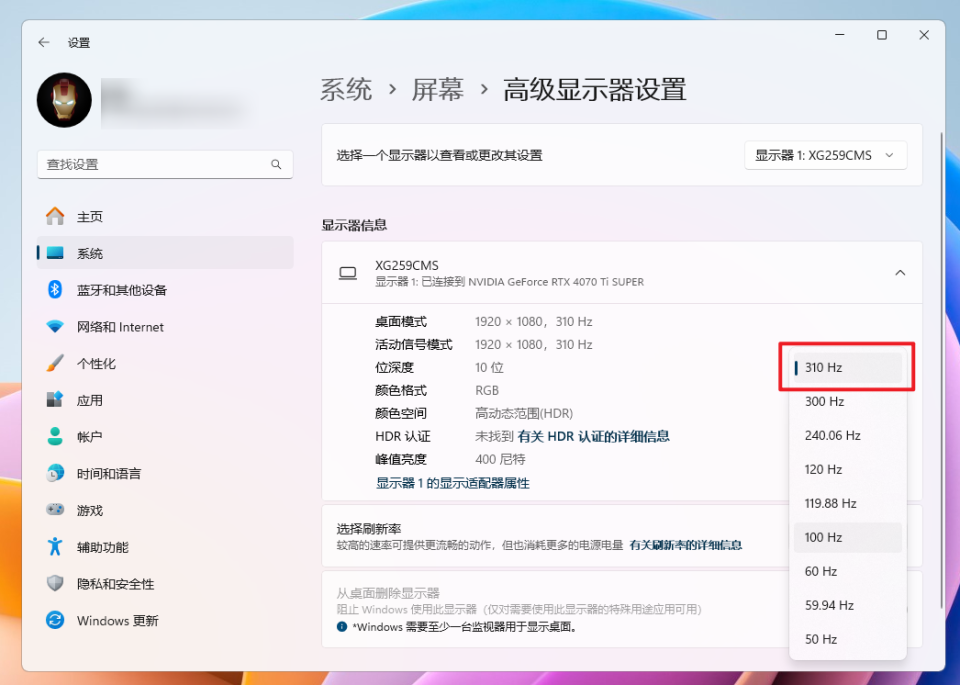The width and height of the screenshot is (960, 685).
Task: Close the 设置 window
Action: coord(924,35)
